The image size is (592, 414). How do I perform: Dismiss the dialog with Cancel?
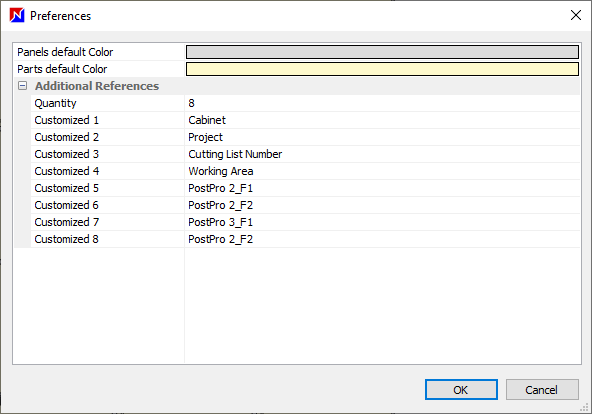[542, 389]
